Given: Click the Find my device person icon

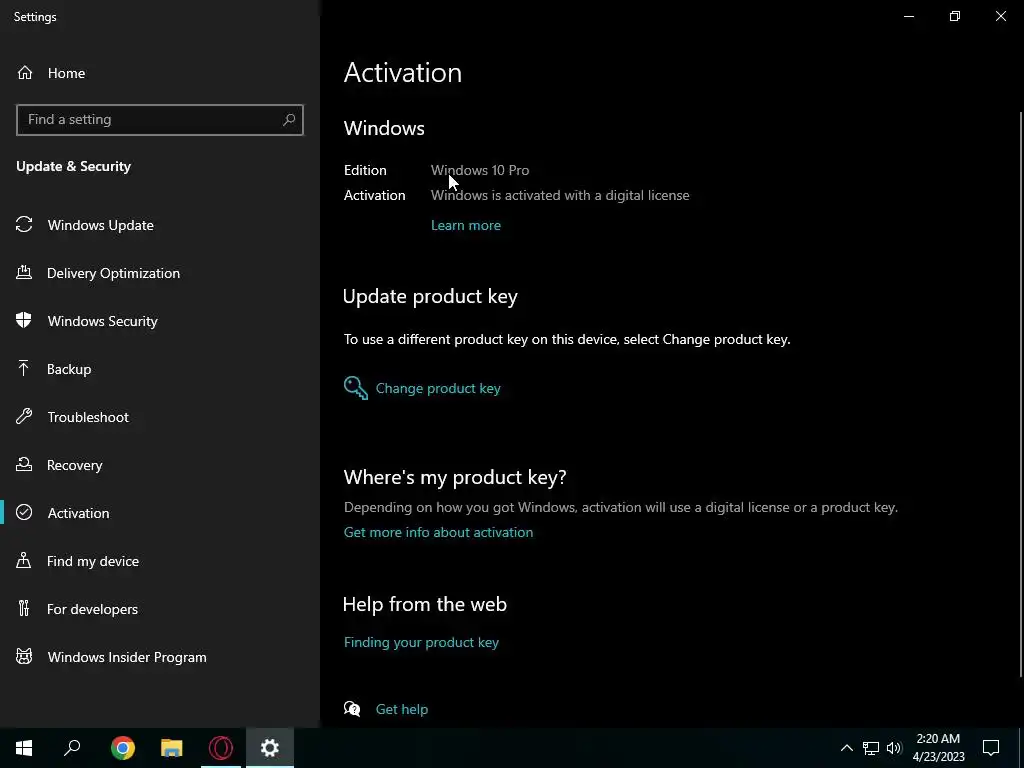Looking at the screenshot, I should point(24,560).
